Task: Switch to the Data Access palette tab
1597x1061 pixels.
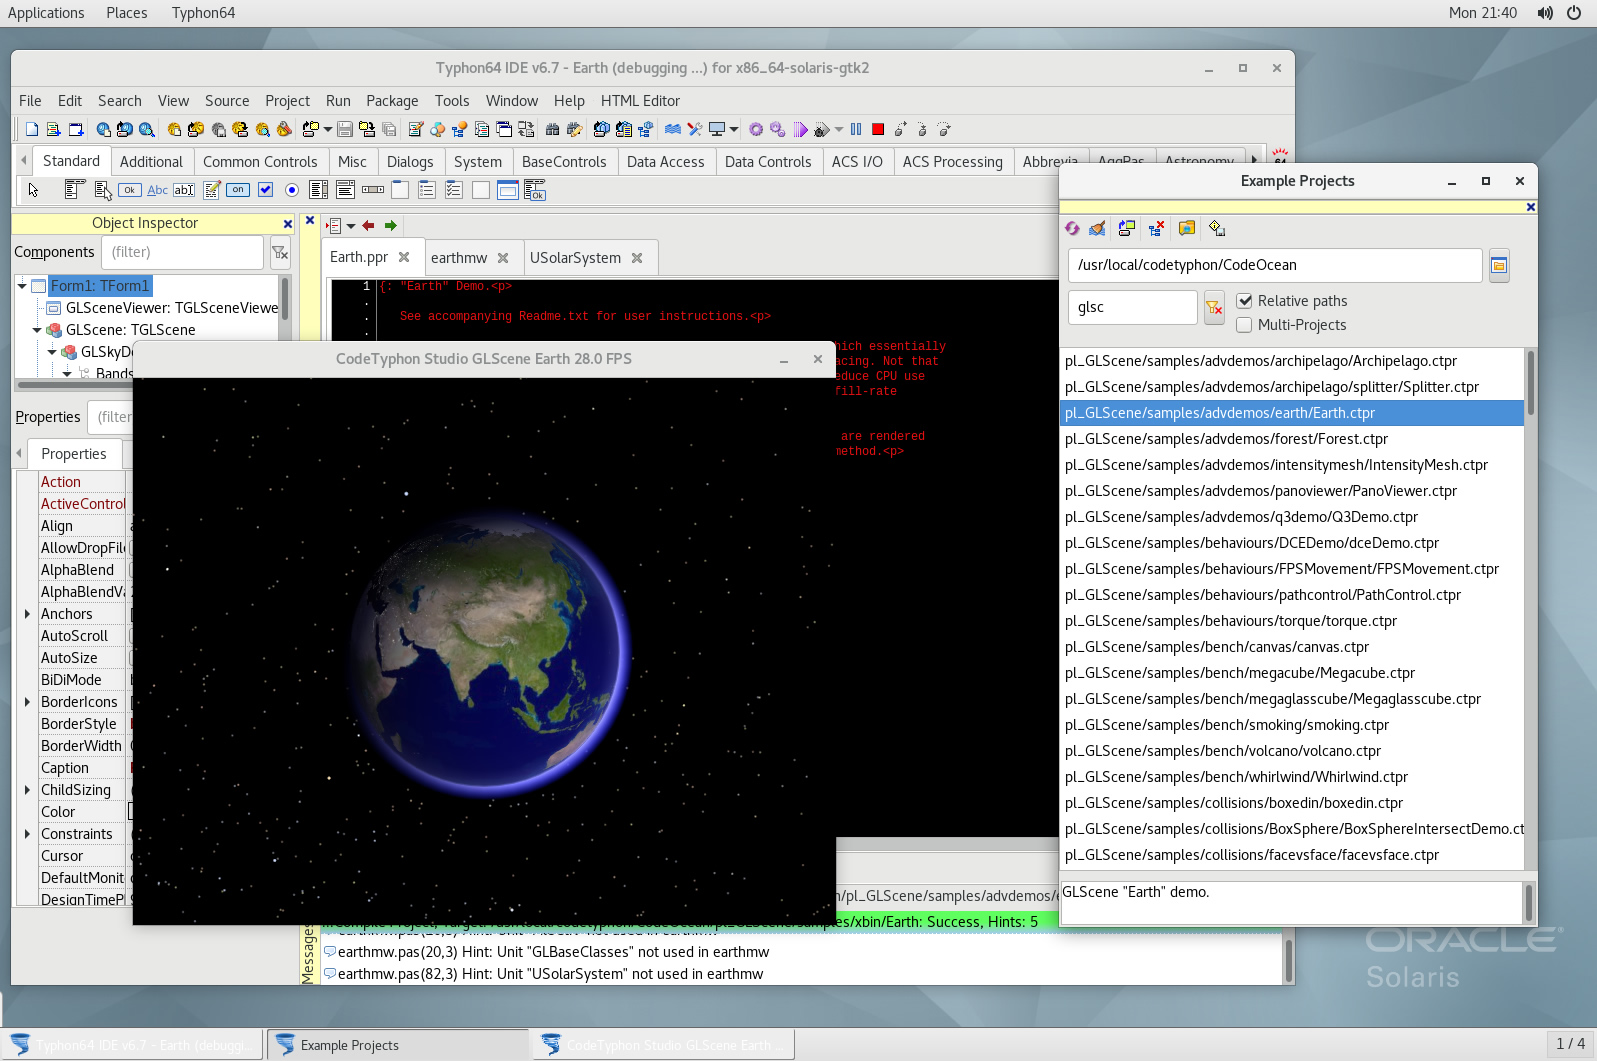Action: pyautogui.click(x=665, y=162)
